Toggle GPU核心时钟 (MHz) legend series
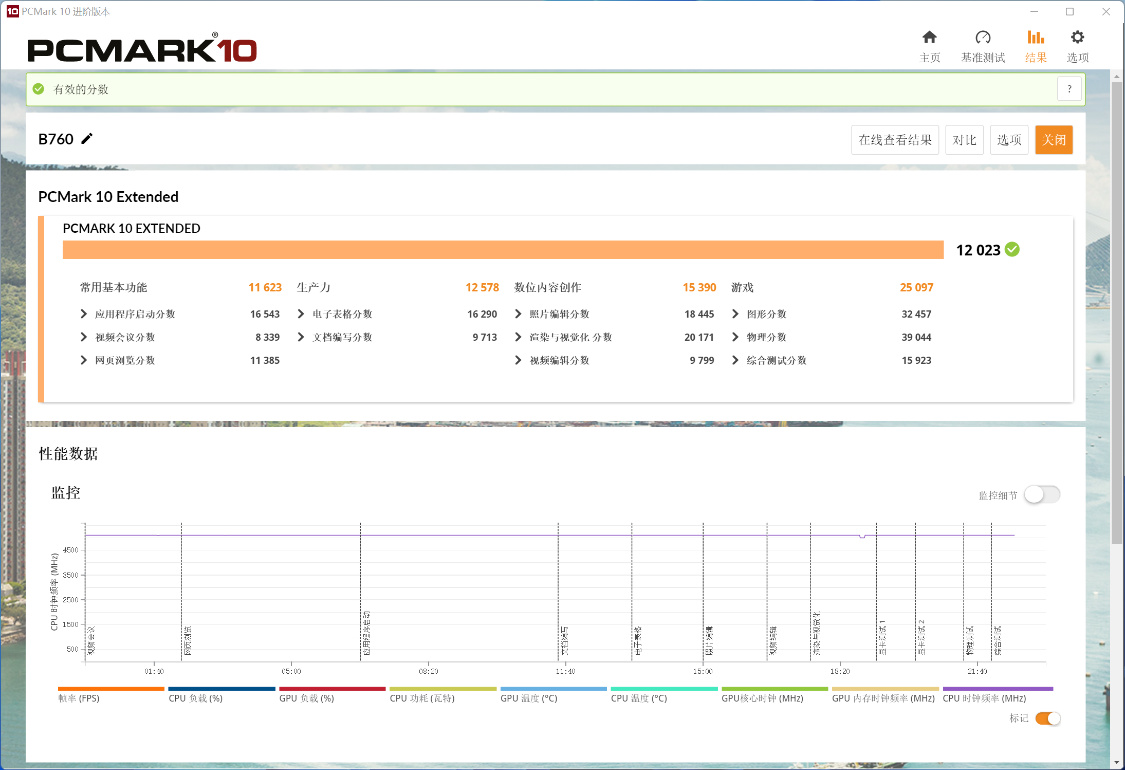The height and width of the screenshot is (770, 1125). (x=775, y=695)
